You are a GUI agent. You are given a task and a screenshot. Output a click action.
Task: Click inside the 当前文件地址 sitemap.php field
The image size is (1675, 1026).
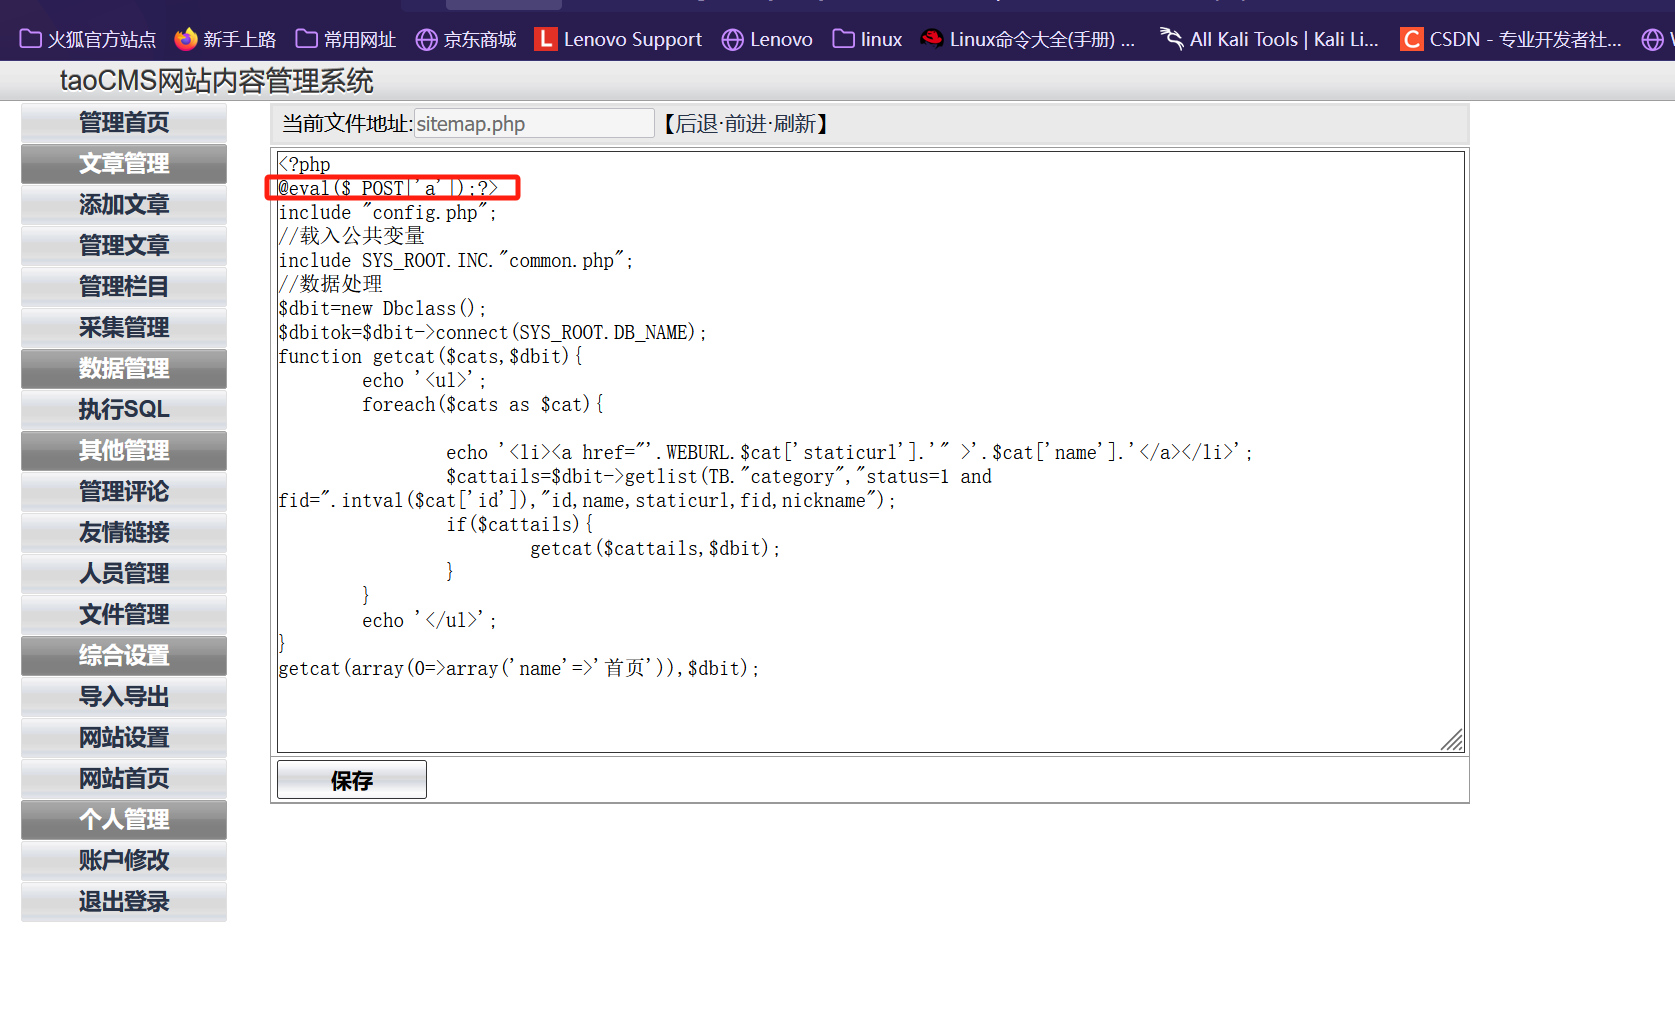click(x=533, y=124)
